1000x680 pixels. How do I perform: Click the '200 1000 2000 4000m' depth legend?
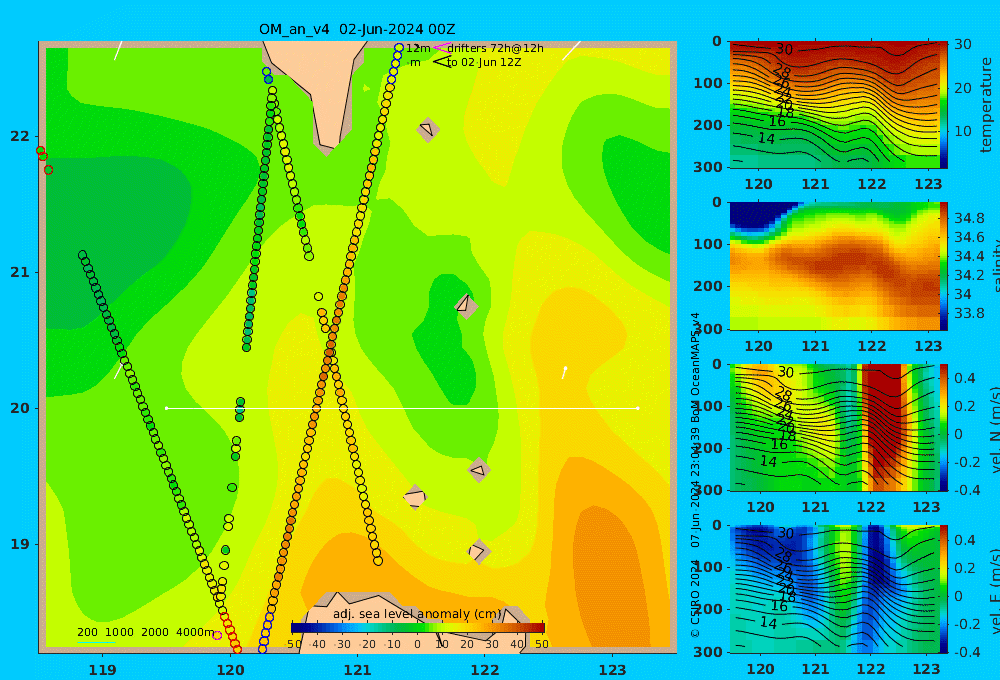coord(146,632)
